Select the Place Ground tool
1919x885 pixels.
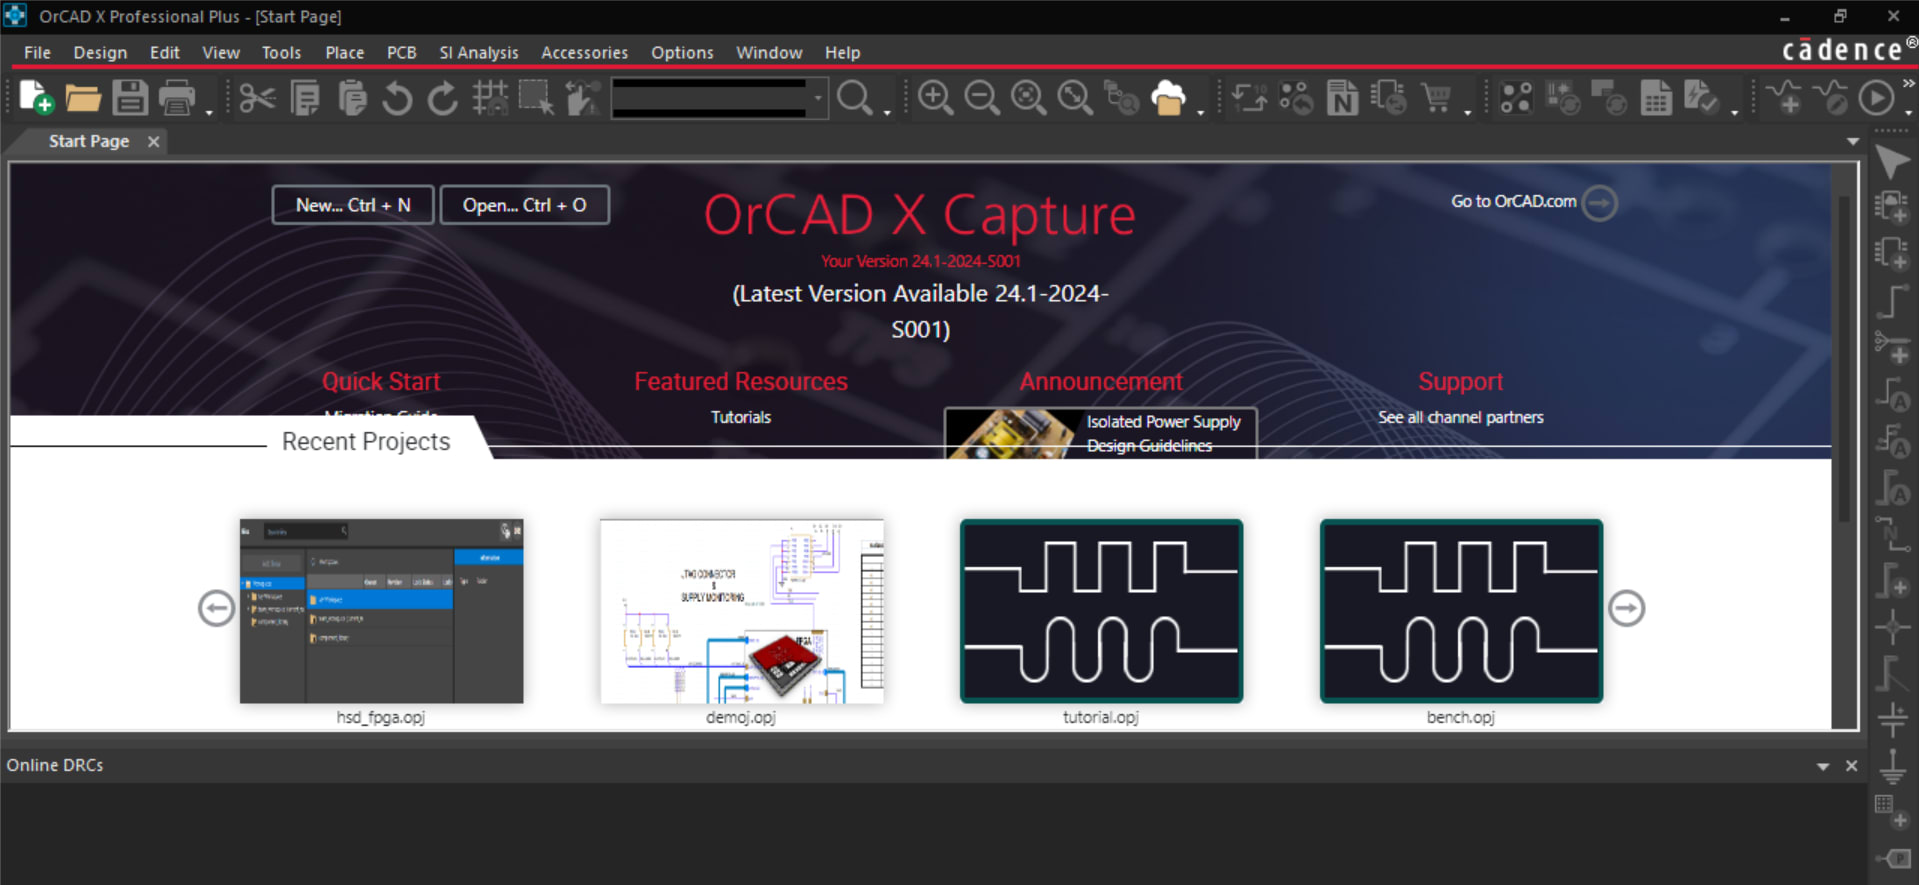[1892, 765]
